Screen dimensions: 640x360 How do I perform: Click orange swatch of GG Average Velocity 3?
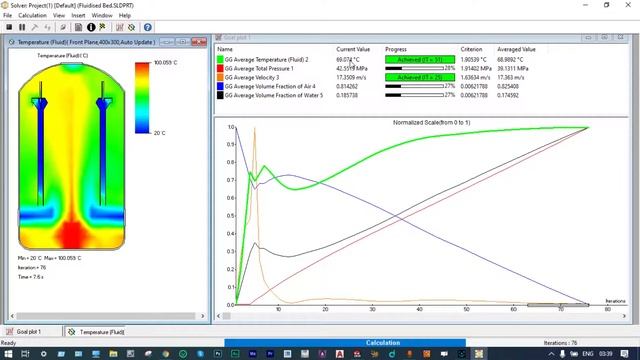click(220, 78)
